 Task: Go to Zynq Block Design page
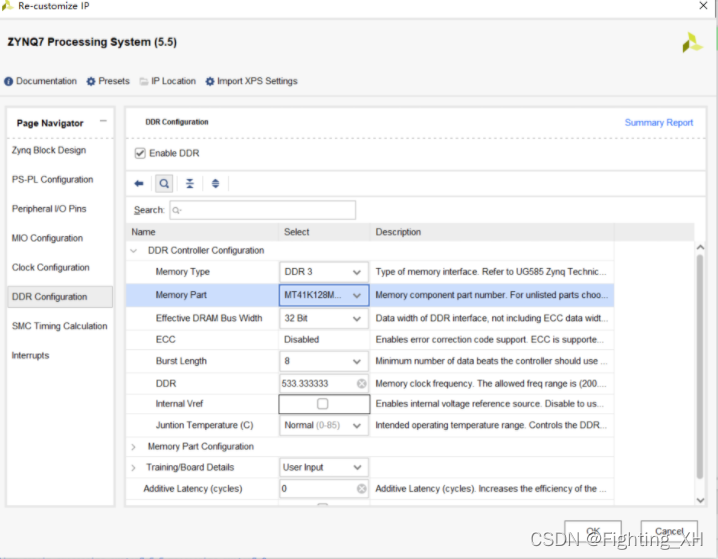49,150
